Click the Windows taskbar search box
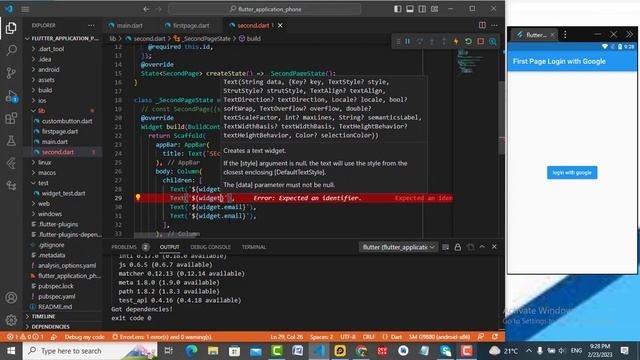 tap(90, 351)
